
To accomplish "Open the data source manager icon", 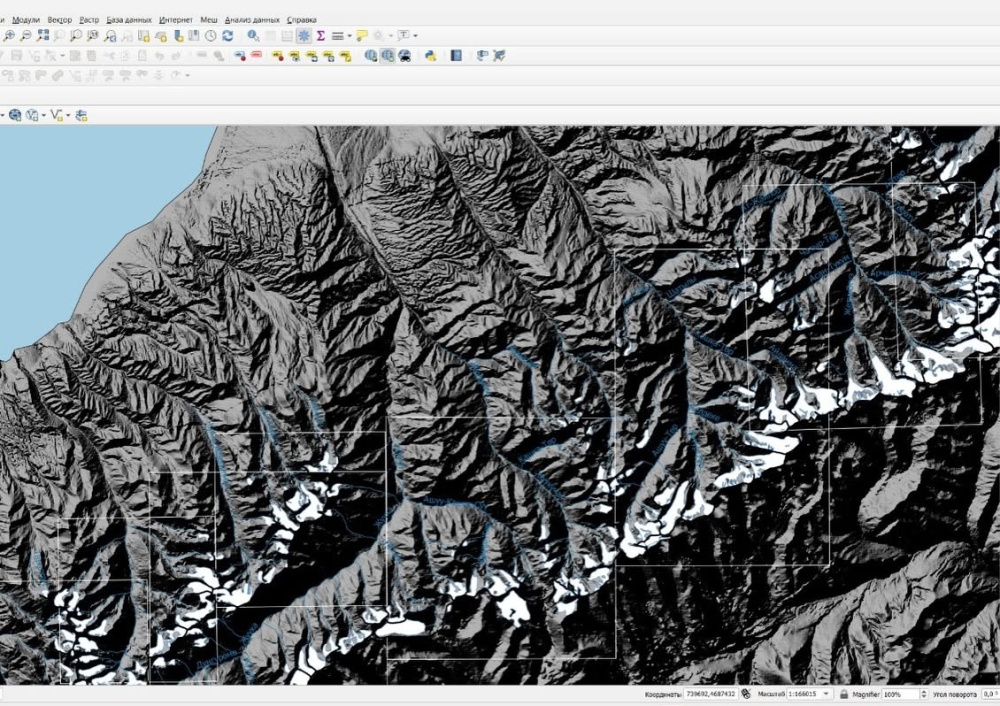I will [x=81, y=115].
